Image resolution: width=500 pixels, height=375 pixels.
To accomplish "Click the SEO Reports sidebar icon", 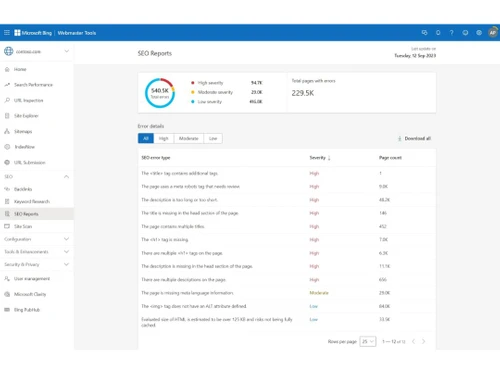I will [7, 214].
